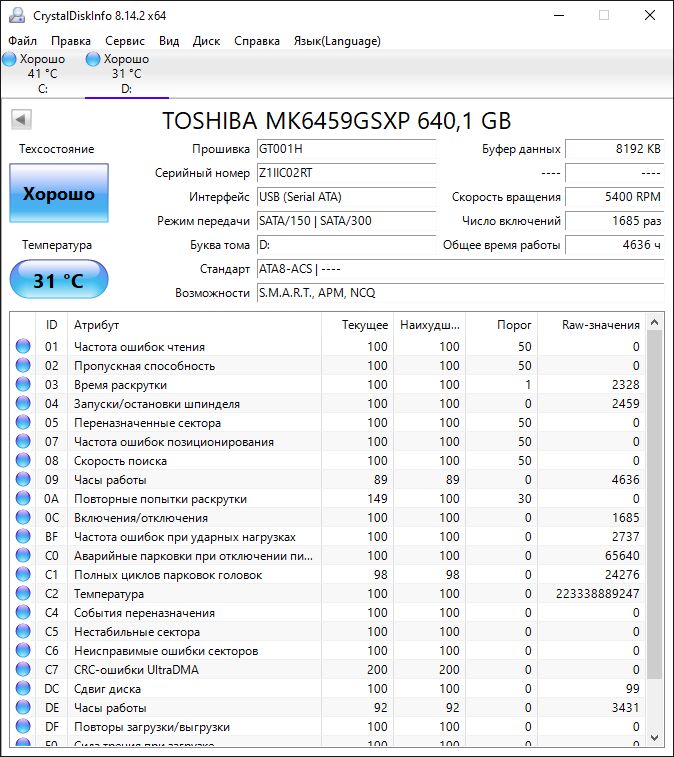The width and height of the screenshot is (674, 757).
Task: Click the raw value 223338889247
Action: click(x=598, y=593)
